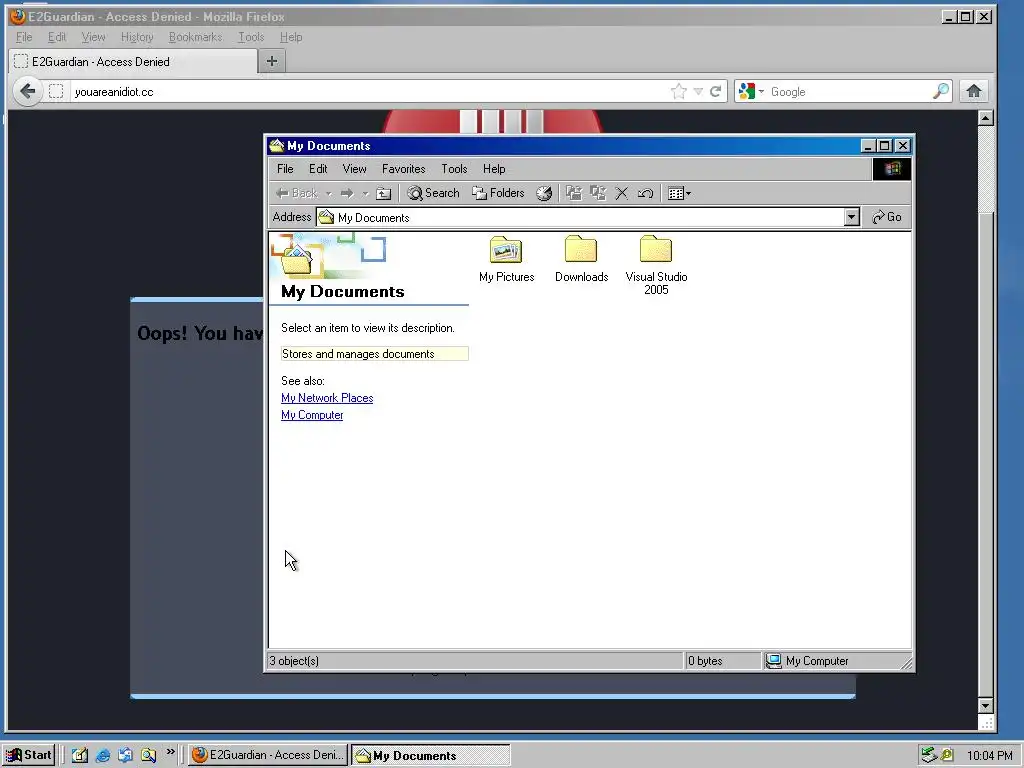This screenshot has width=1024, height=768.
Task: Open the My Pictures folder
Action: [x=506, y=260]
